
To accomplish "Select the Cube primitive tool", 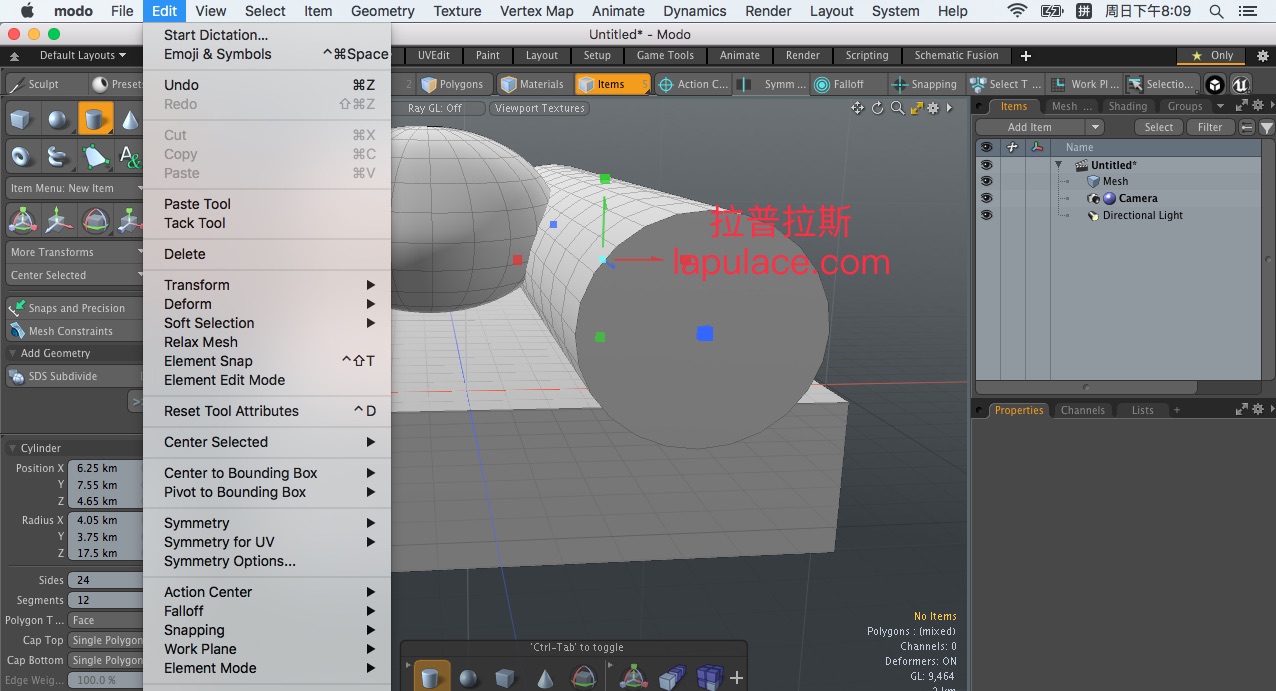I will click(22, 121).
